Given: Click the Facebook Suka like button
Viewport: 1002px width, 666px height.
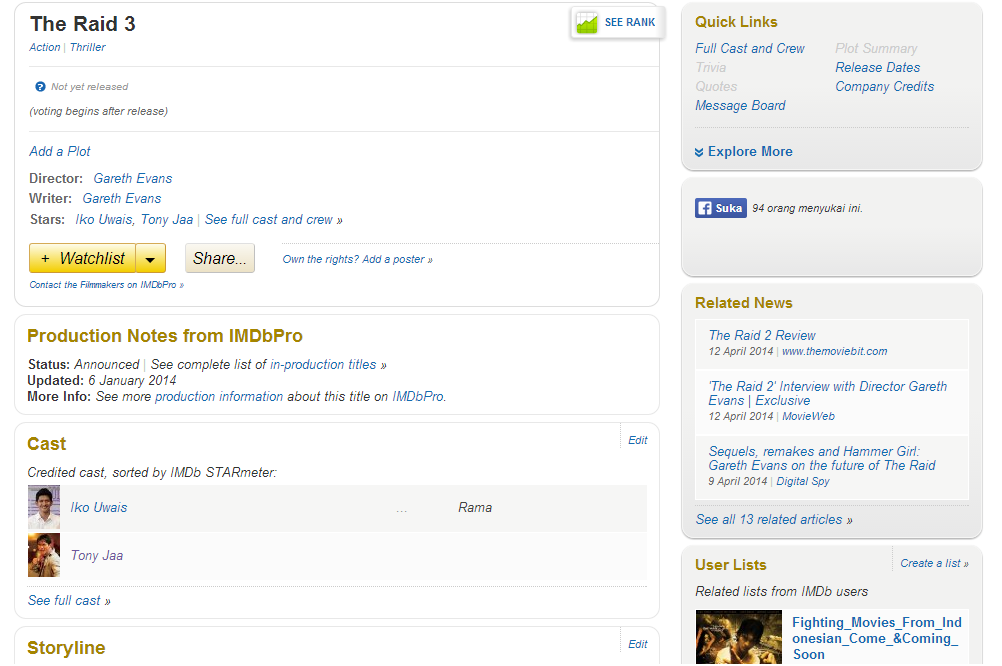Looking at the screenshot, I should [720, 208].
